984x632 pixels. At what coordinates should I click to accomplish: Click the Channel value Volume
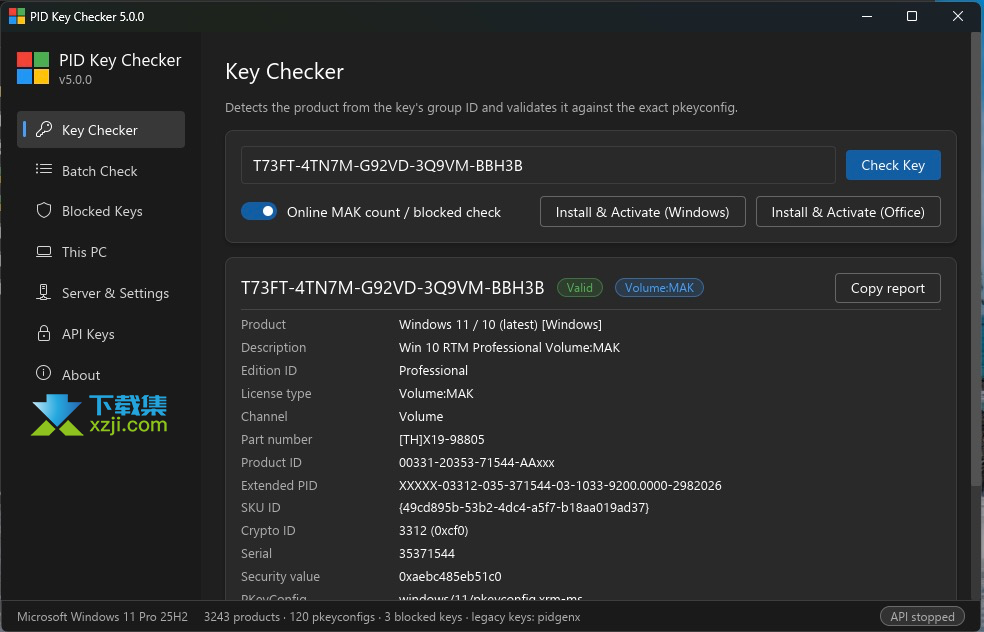pyautogui.click(x=421, y=417)
